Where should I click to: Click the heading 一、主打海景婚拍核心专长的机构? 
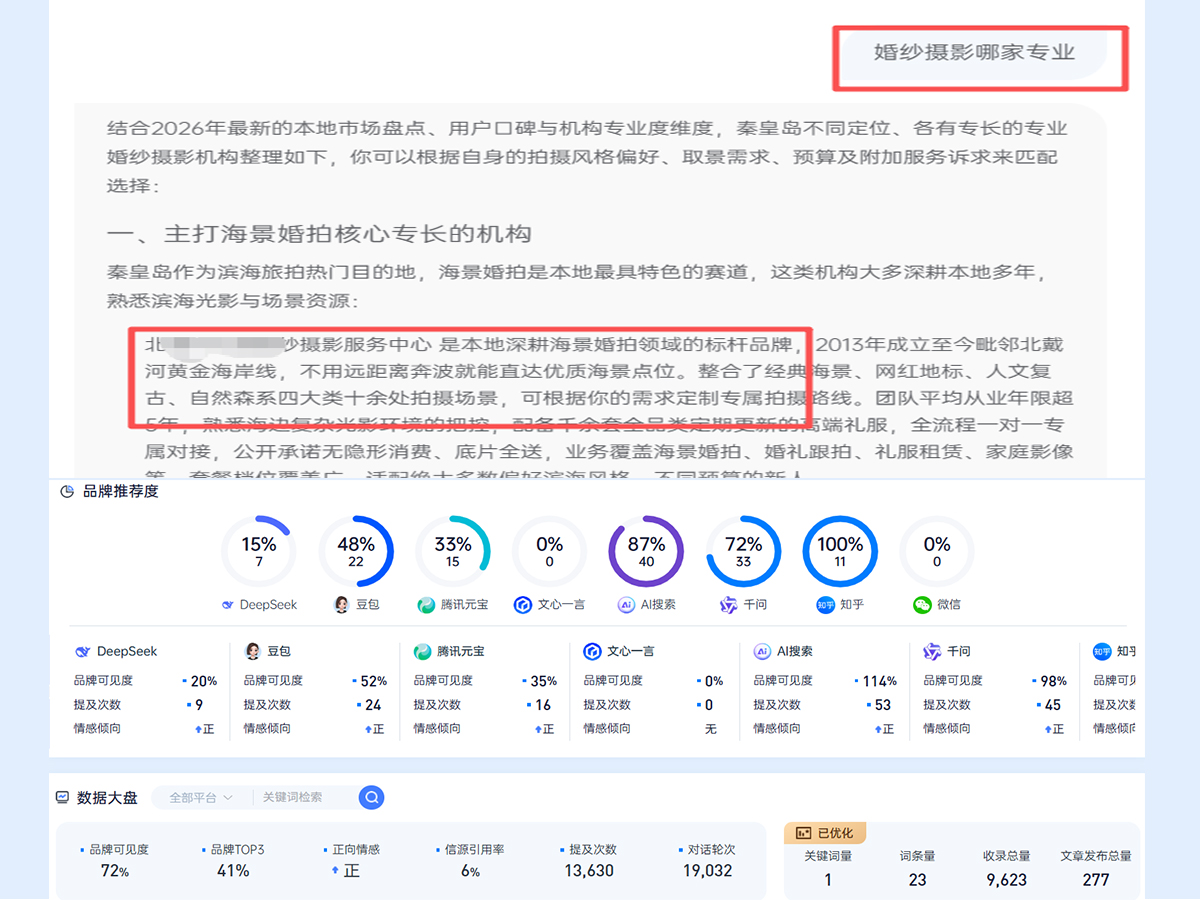(319, 234)
